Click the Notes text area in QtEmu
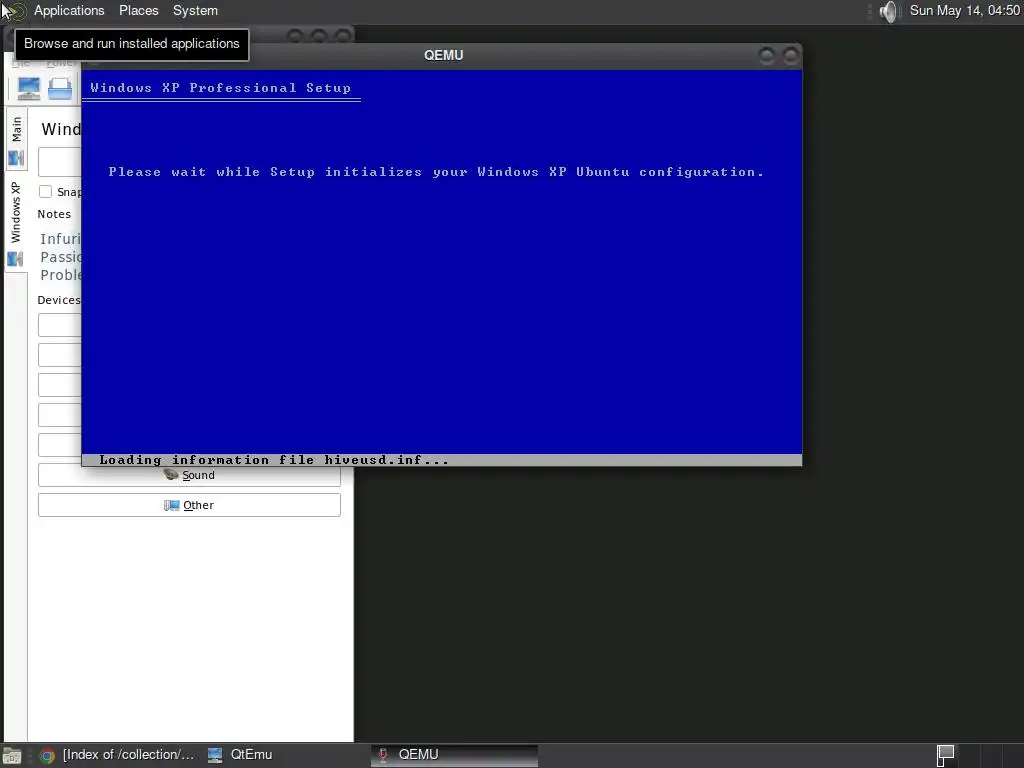 60,257
